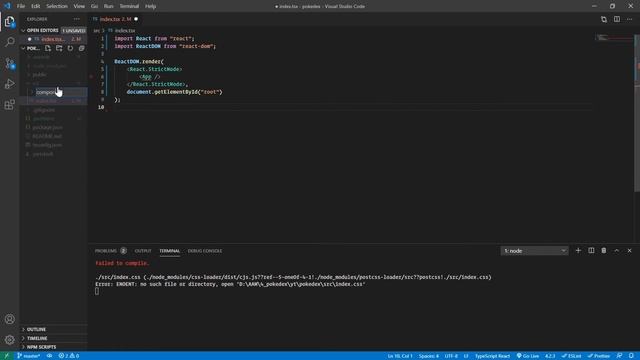Click the feedback icon in status bar

(x=619, y=356)
